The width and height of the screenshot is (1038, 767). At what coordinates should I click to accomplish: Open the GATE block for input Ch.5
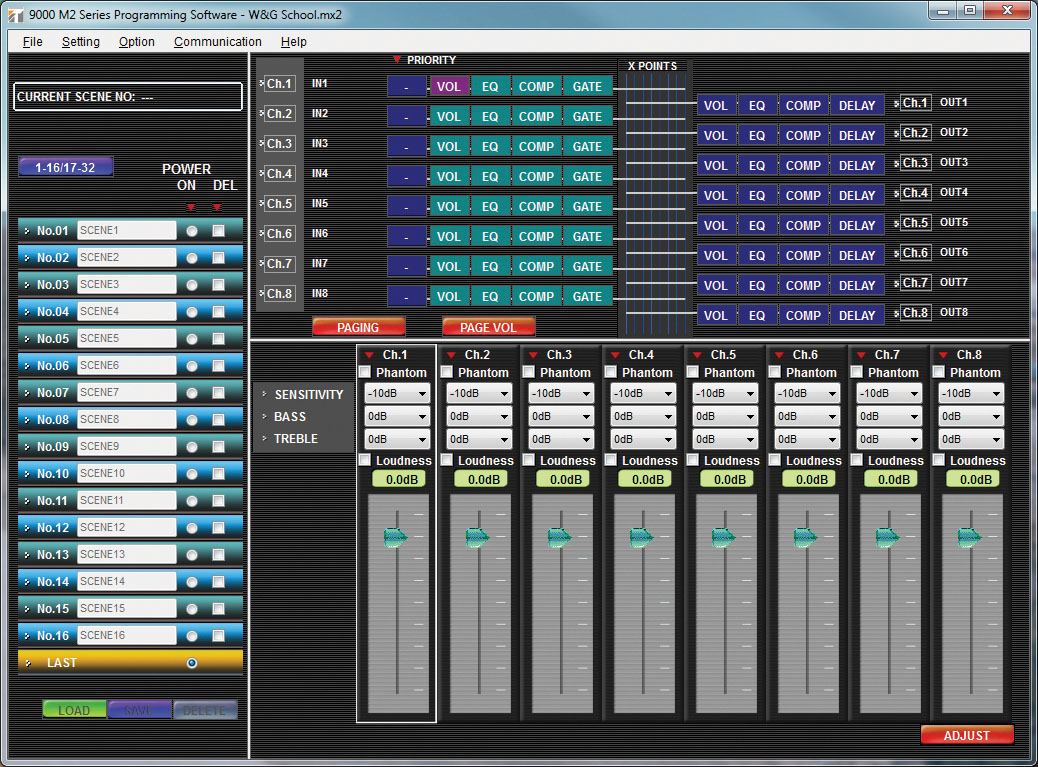[587, 207]
